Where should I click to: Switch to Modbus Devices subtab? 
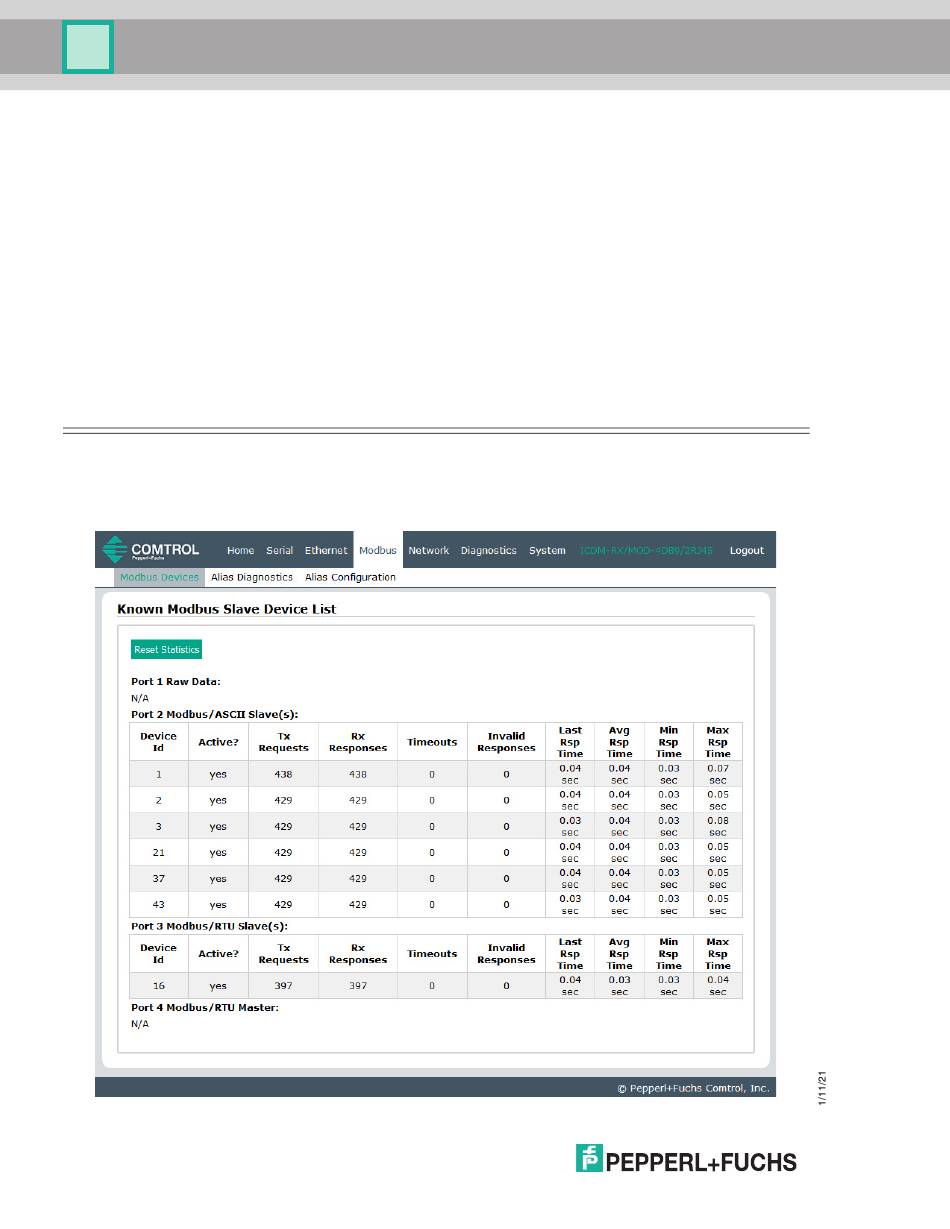(159, 577)
